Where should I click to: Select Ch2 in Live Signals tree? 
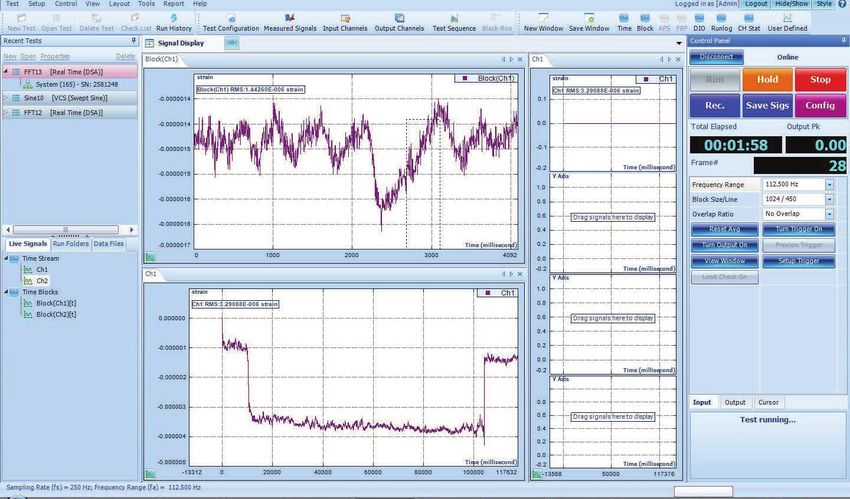pyautogui.click(x=42, y=281)
